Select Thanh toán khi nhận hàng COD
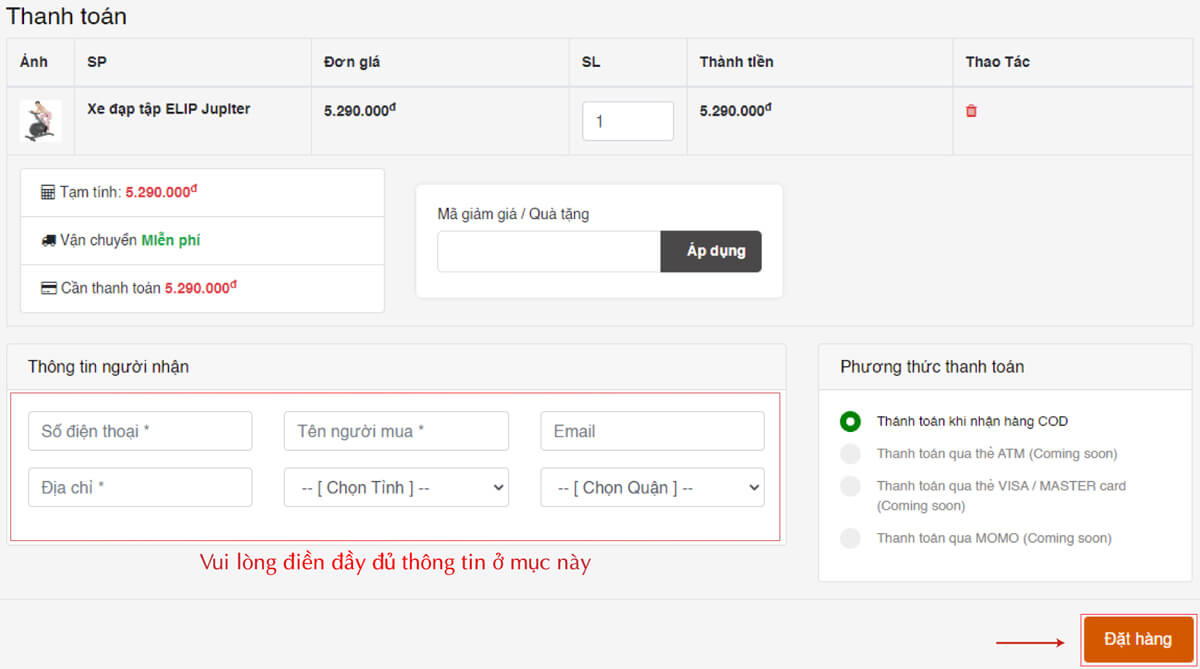Image resolution: width=1200 pixels, height=669 pixels. (850, 422)
